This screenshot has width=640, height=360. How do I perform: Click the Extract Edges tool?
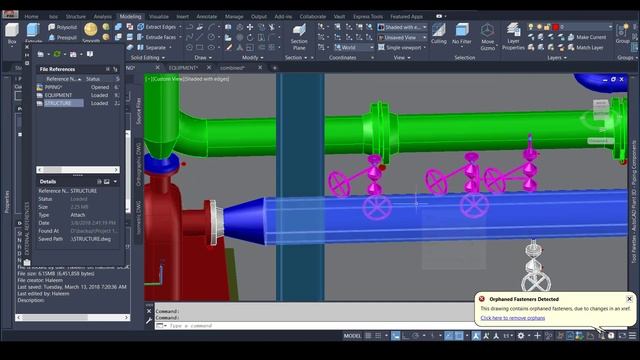(x=157, y=27)
